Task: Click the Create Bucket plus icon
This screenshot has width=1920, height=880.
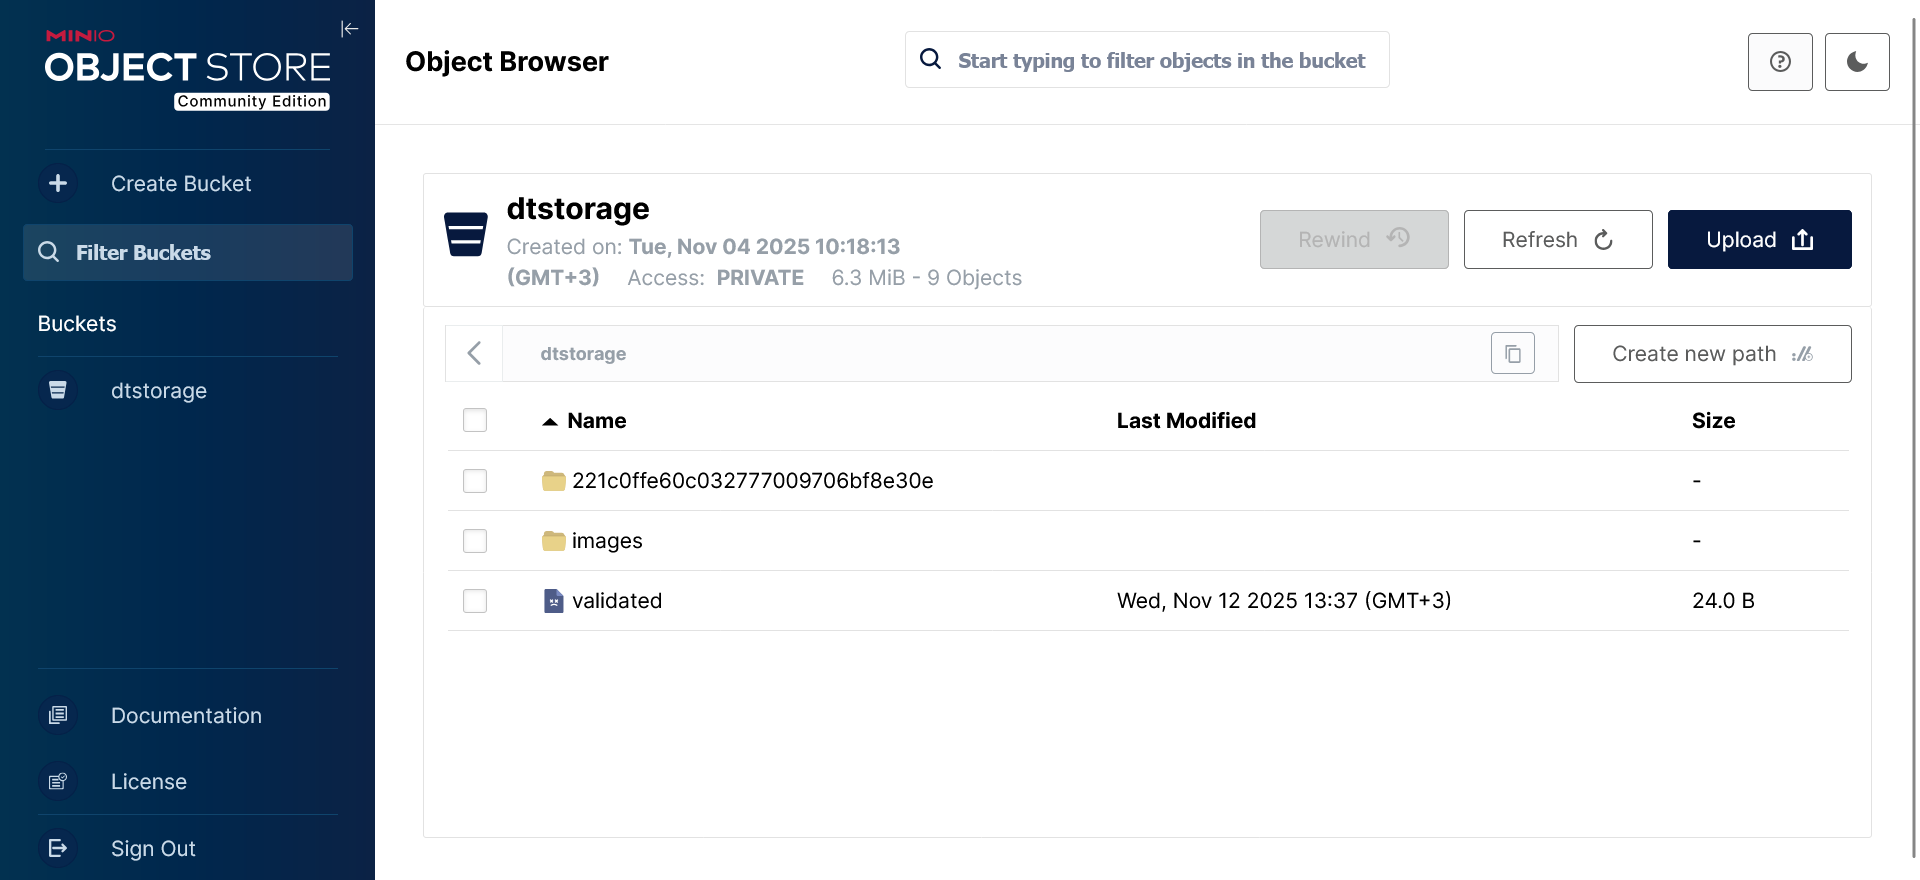Action: [x=58, y=184]
